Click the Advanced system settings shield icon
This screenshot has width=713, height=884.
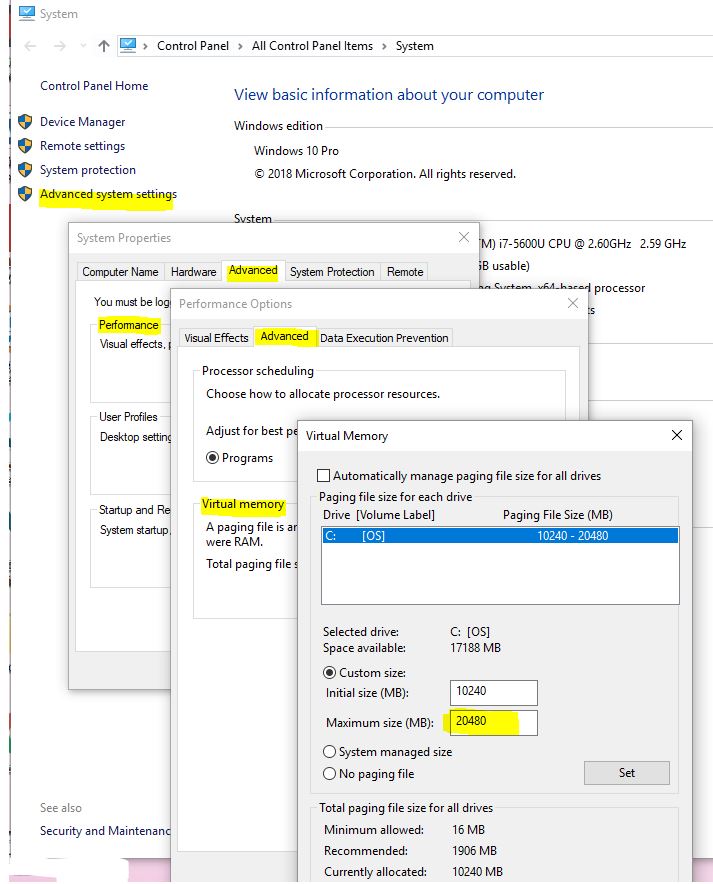25,194
